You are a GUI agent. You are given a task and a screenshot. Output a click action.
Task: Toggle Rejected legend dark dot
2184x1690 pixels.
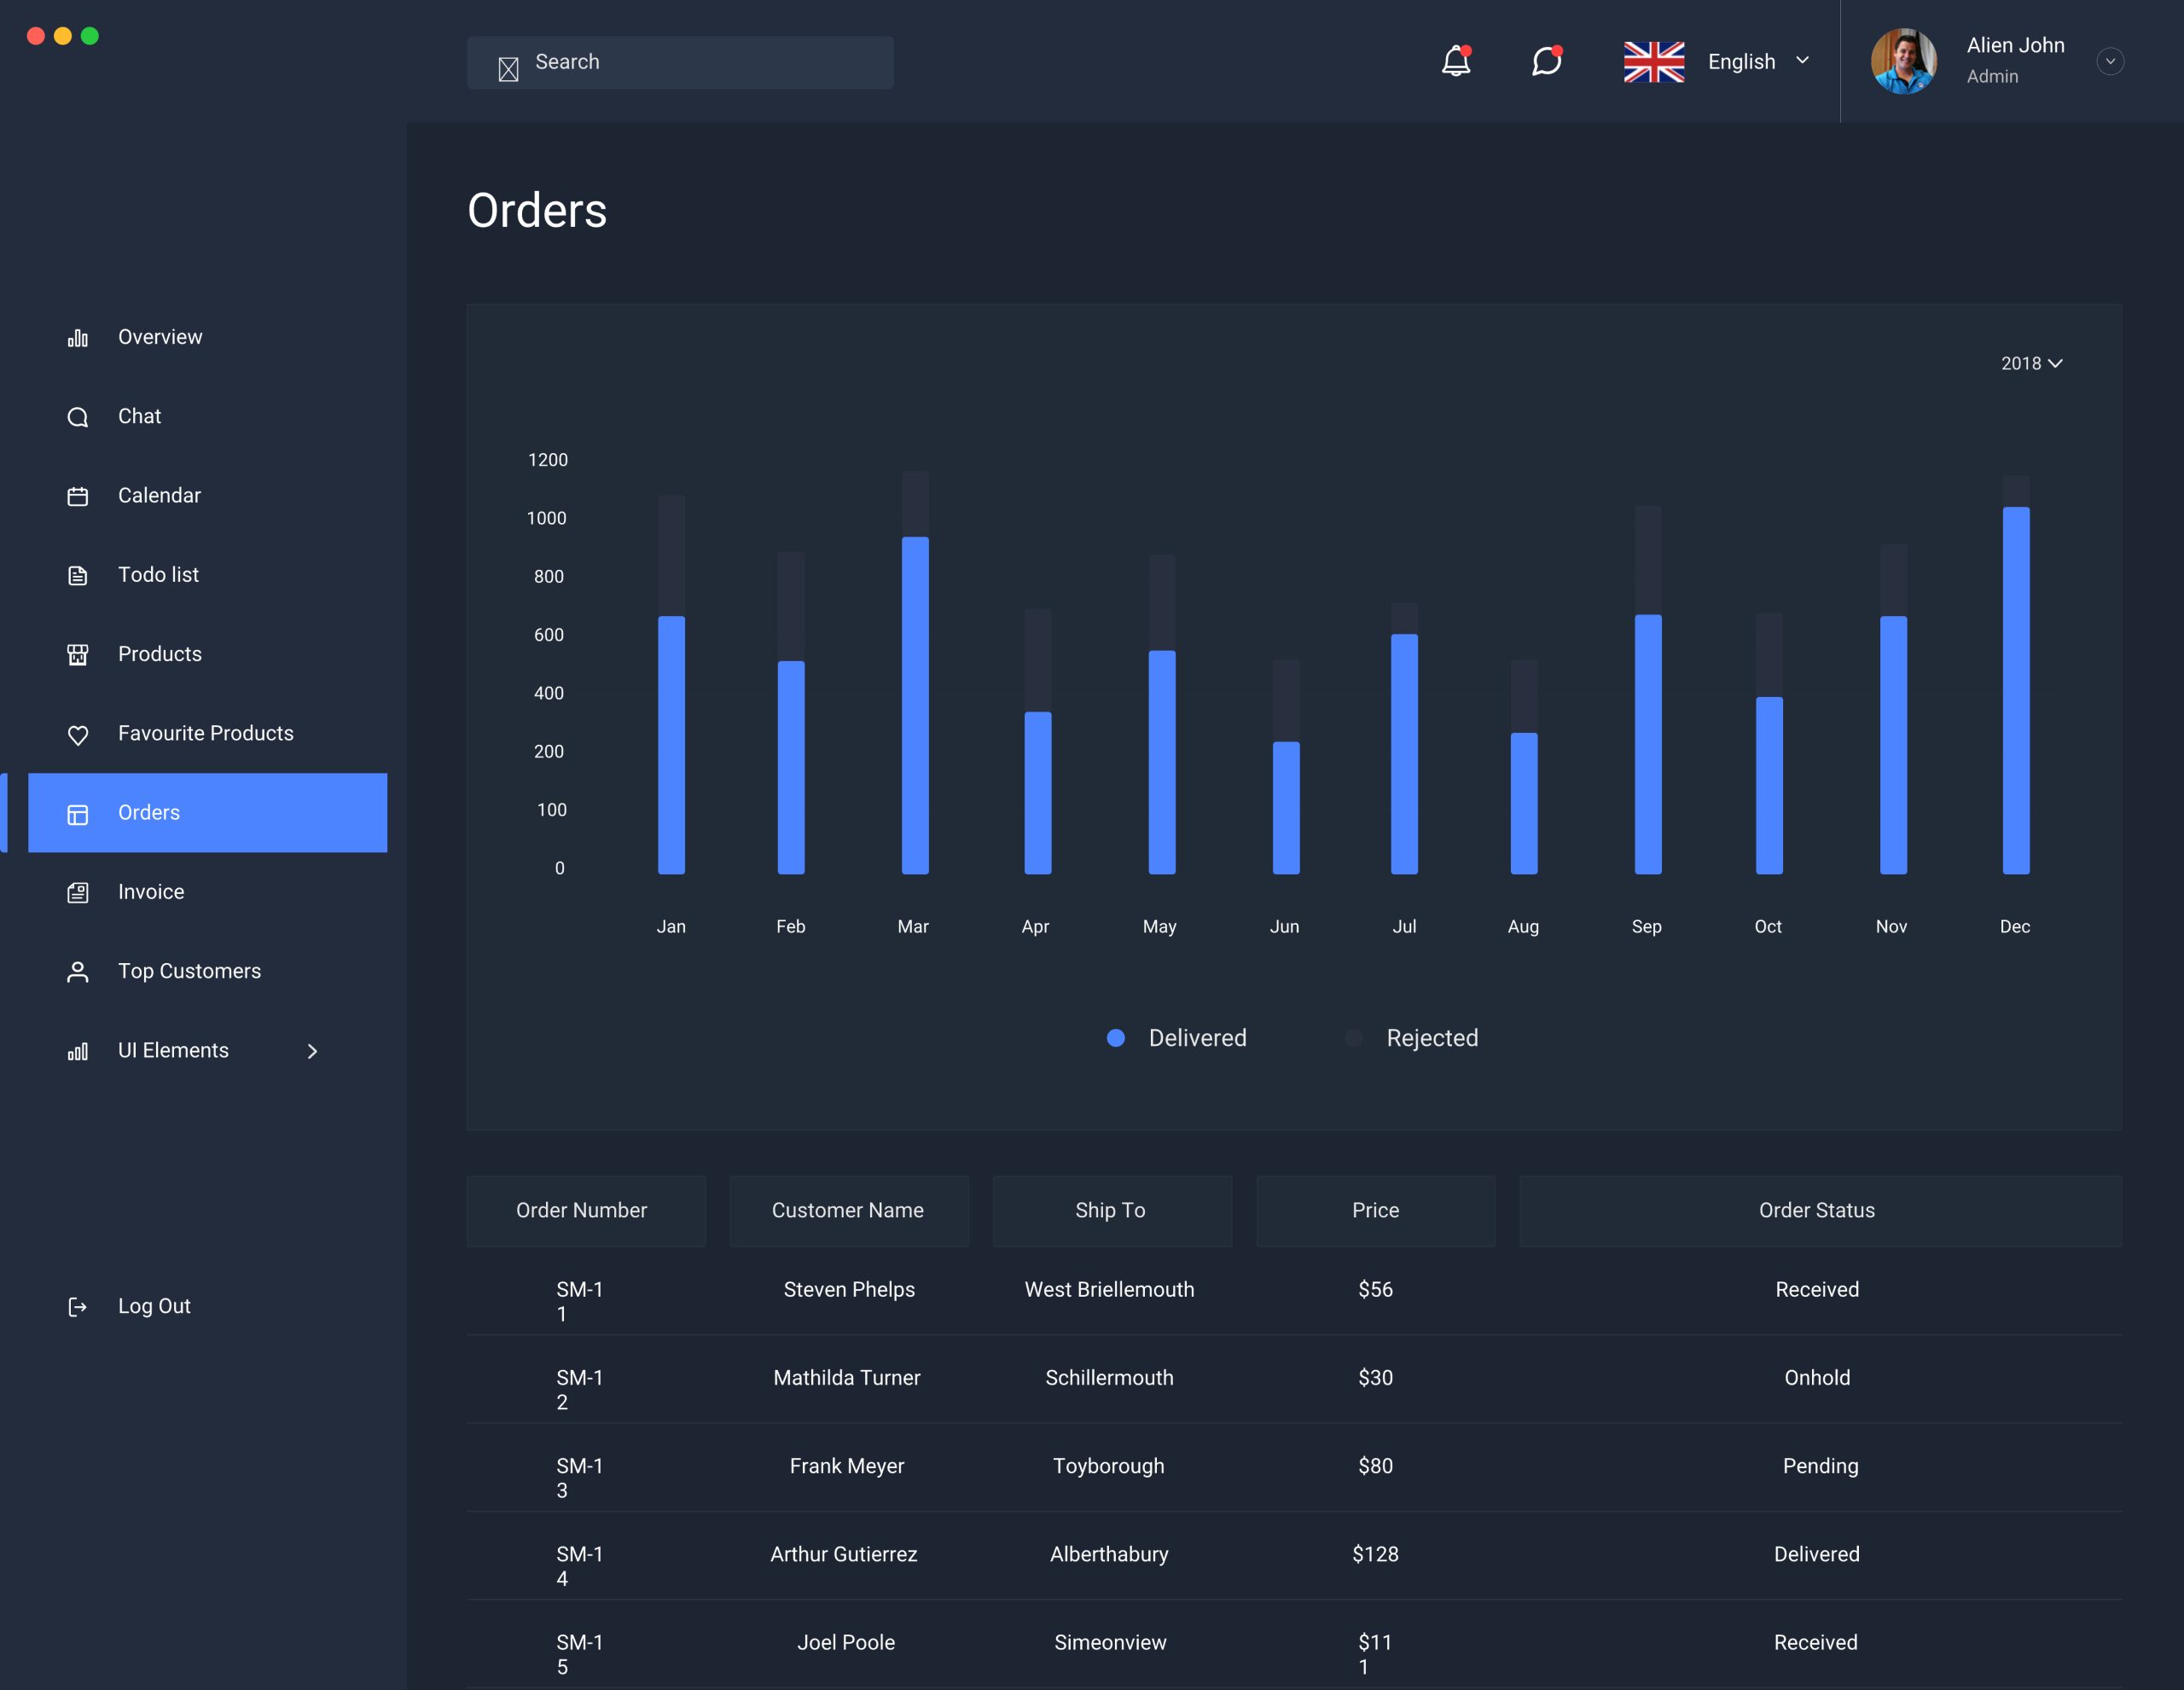1354,1038
